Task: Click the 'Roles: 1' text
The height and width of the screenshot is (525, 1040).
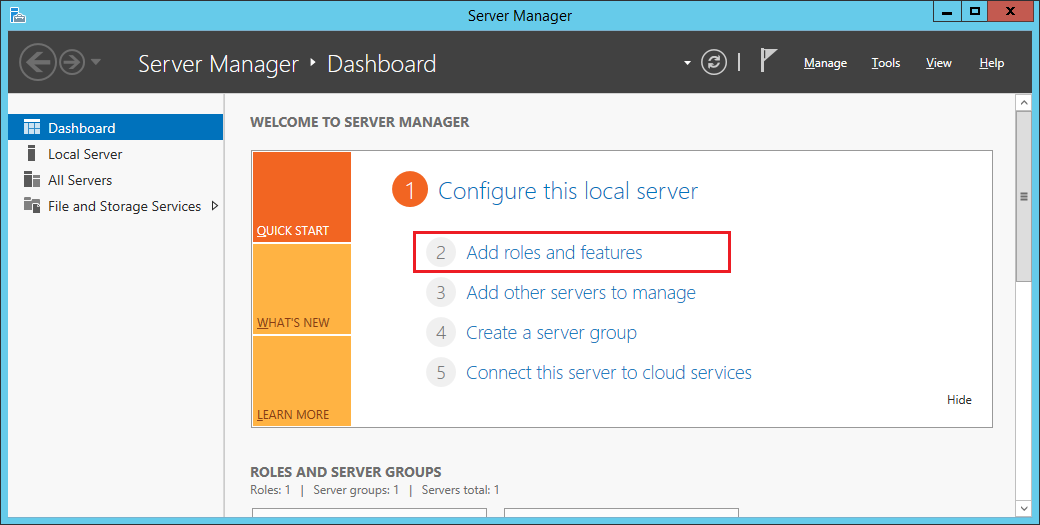Action: pyautogui.click(x=270, y=490)
